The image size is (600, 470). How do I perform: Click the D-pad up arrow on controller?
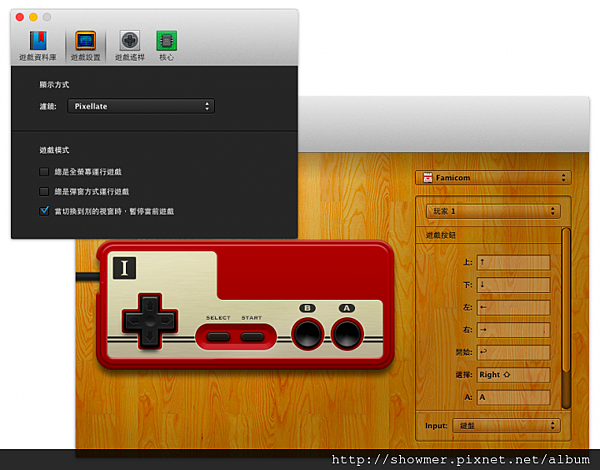tap(150, 305)
